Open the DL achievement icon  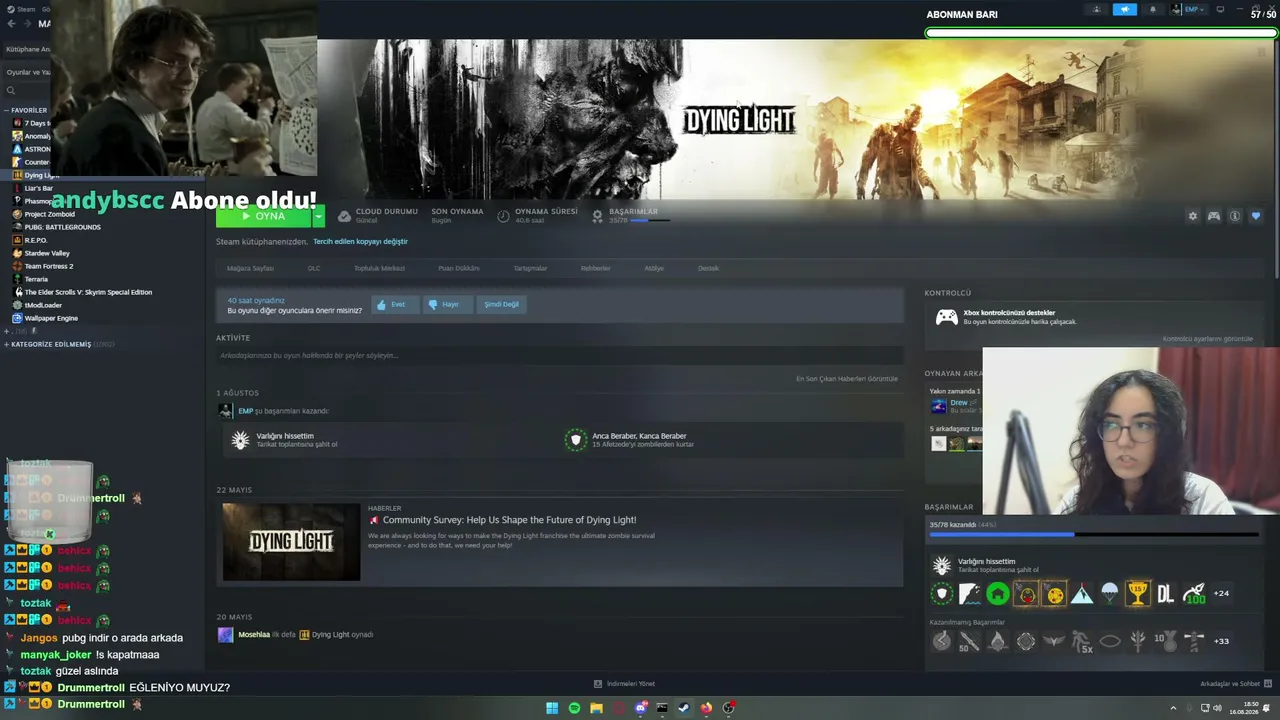click(x=1166, y=594)
